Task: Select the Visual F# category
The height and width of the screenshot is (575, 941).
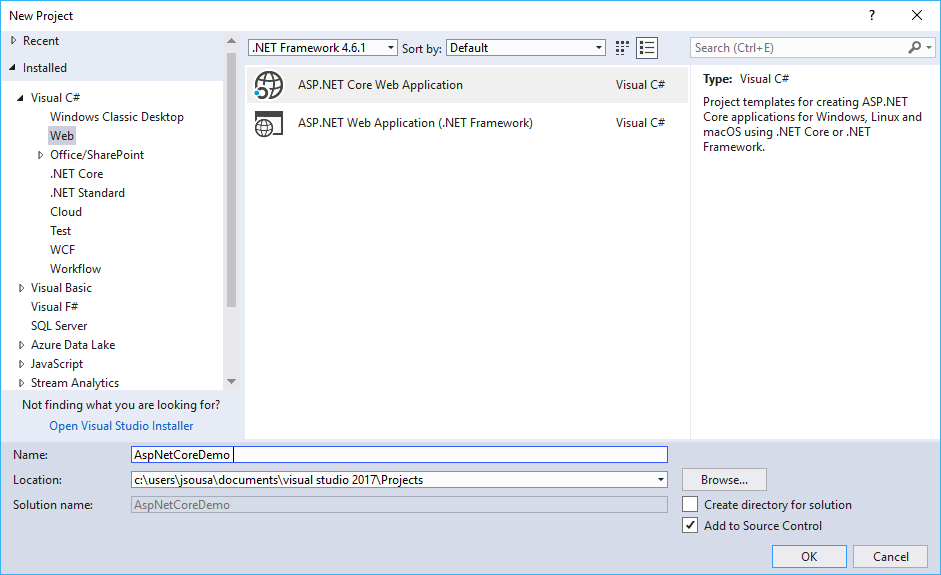Action: tap(55, 307)
